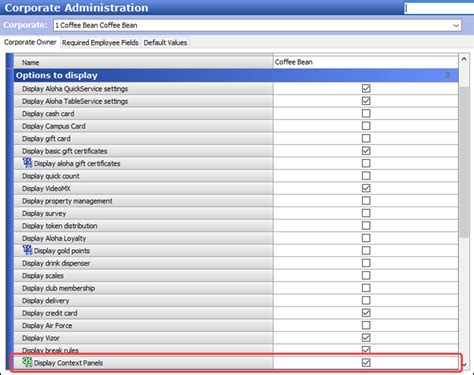Screen dimensions: 474x375
Task: Click the vertical scrollbar thumb
Action: click(x=464, y=162)
